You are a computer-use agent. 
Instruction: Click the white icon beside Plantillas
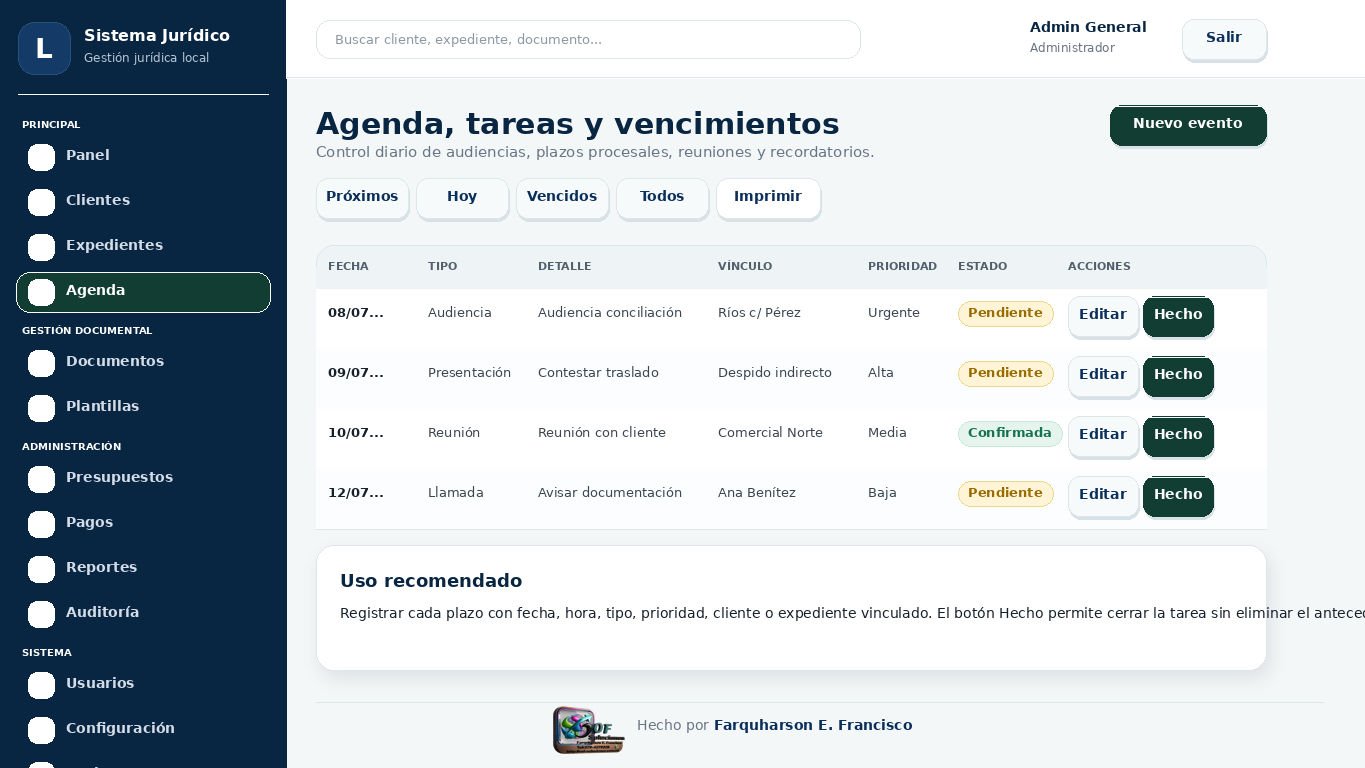pos(41,408)
